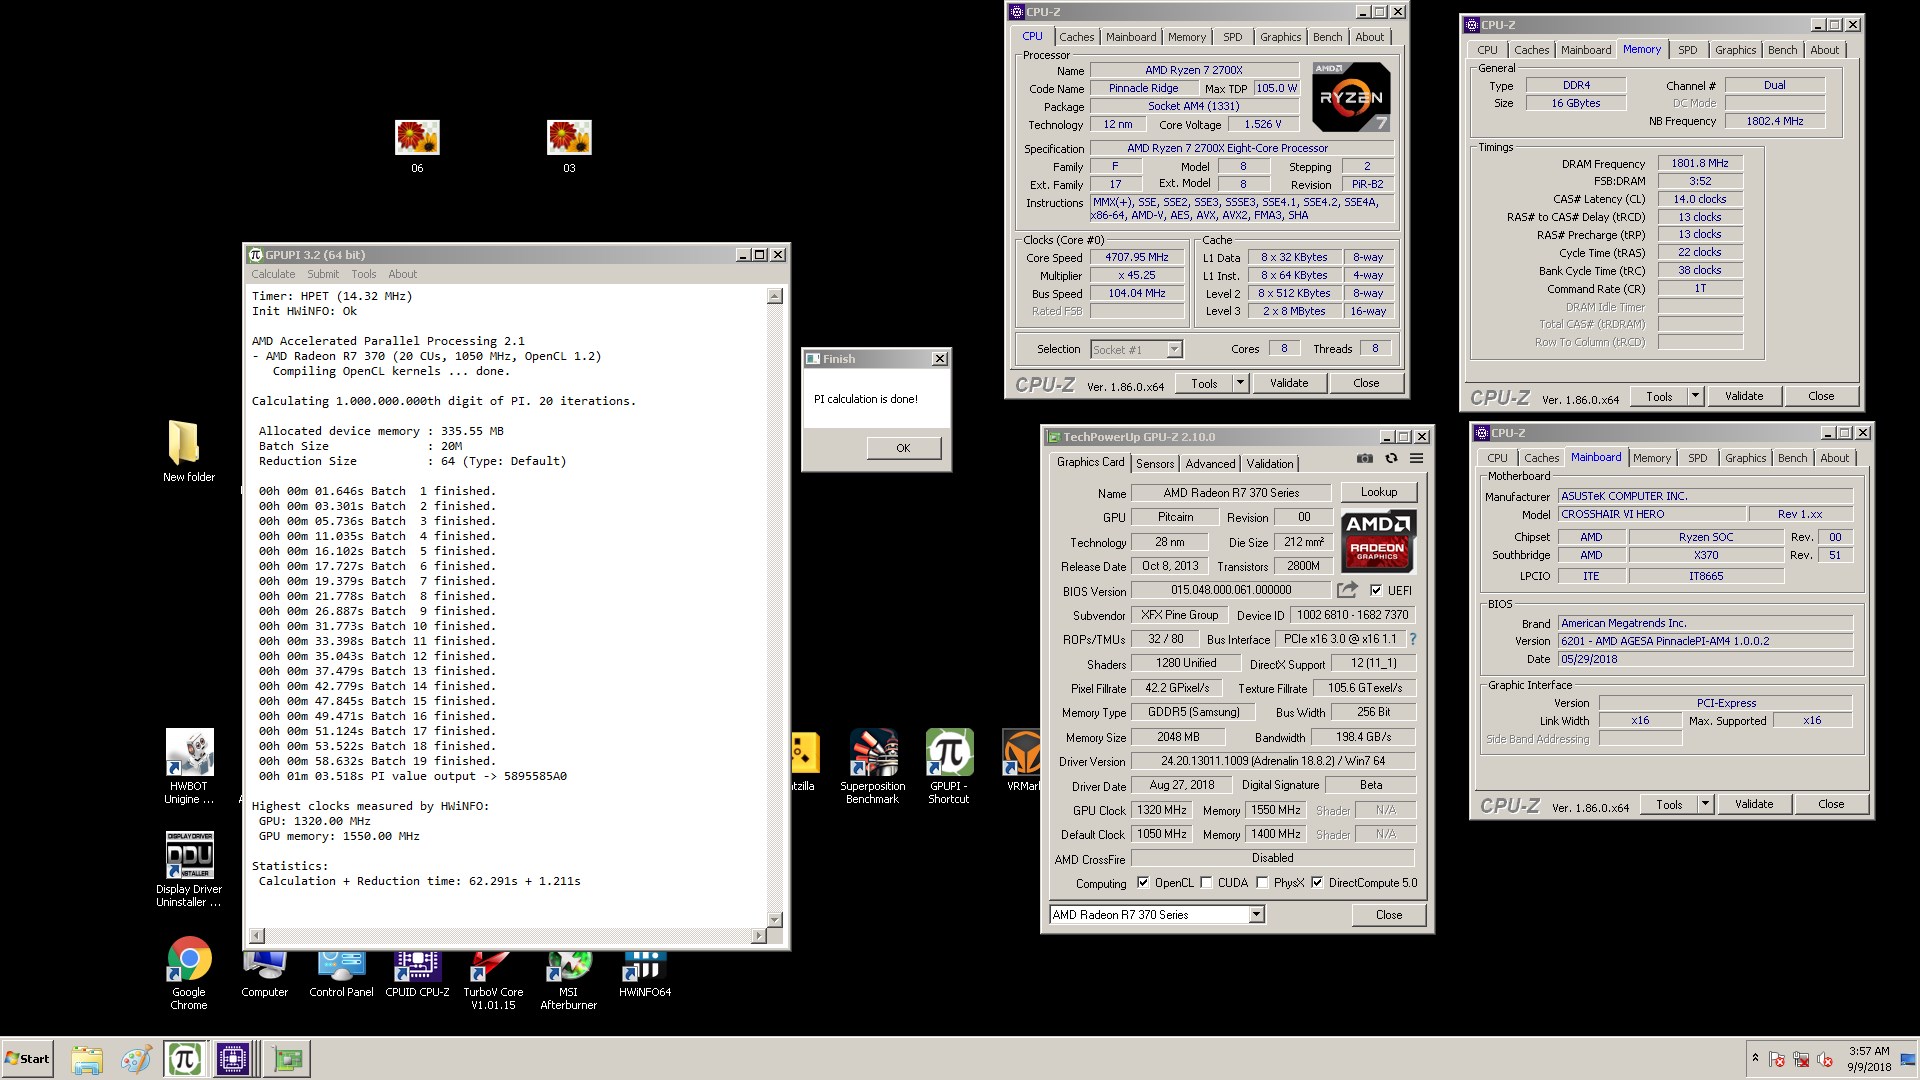This screenshot has height=1080, width=1920.
Task: Click Lookup button in GPU-Z
Action: (1379, 492)
